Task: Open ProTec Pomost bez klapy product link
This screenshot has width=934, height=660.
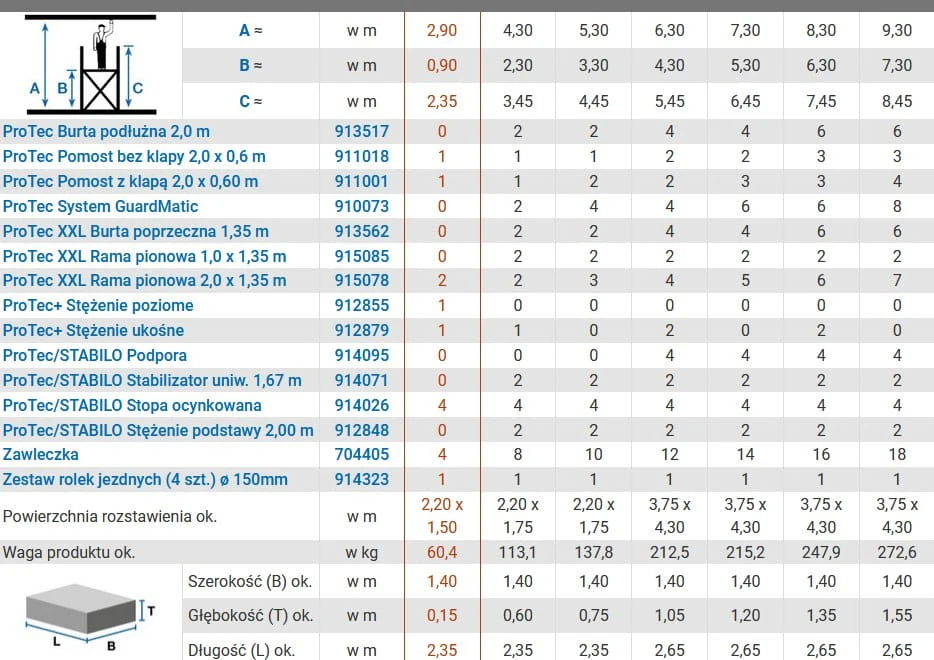Action: pyautogui.click(x=134, y=157)
